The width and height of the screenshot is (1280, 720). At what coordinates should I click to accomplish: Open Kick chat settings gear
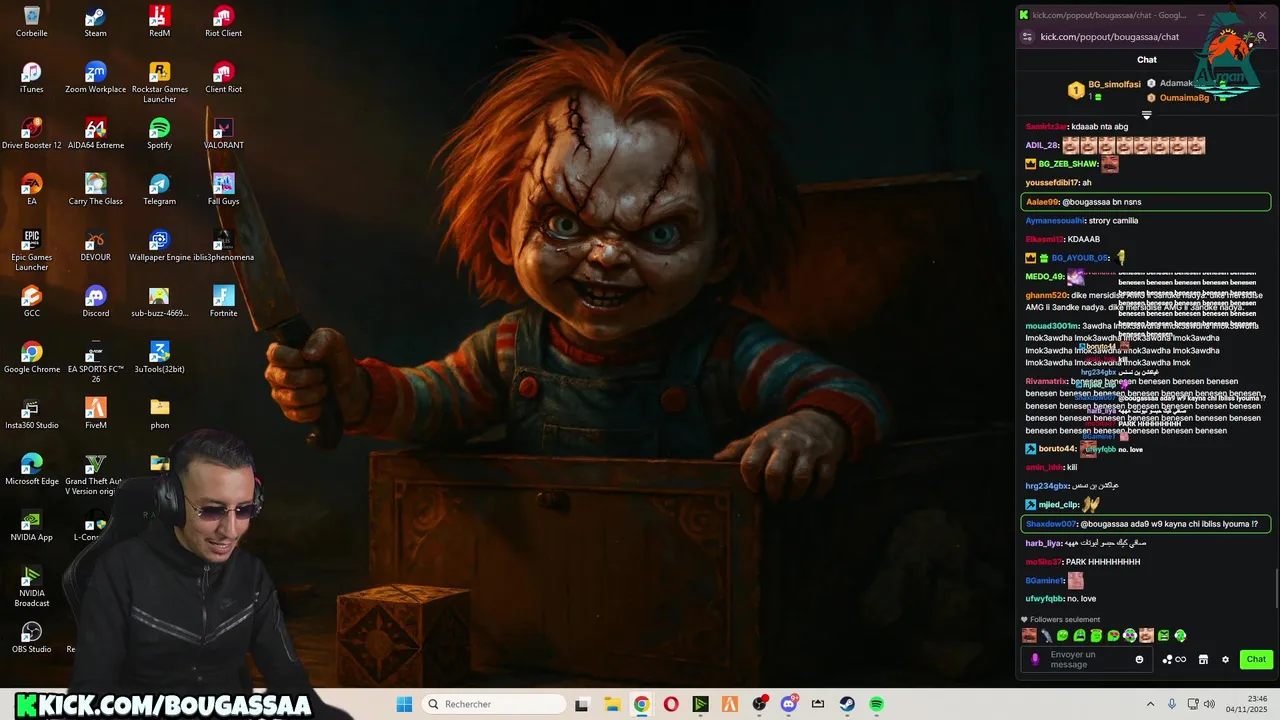click(x=1225, y=659)
